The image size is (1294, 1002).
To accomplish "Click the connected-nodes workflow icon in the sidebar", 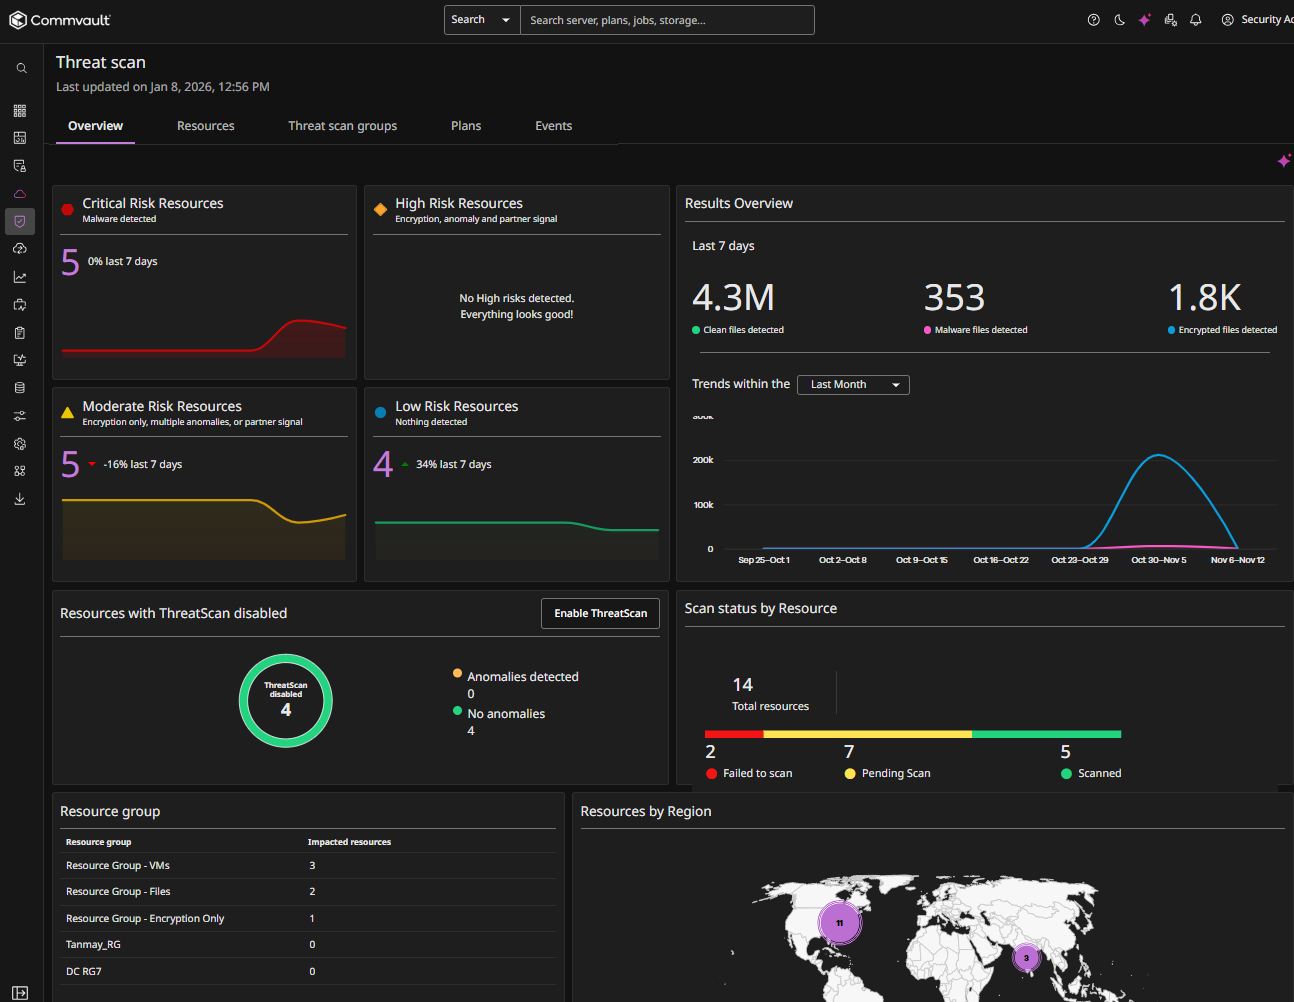I will (20, 471).
